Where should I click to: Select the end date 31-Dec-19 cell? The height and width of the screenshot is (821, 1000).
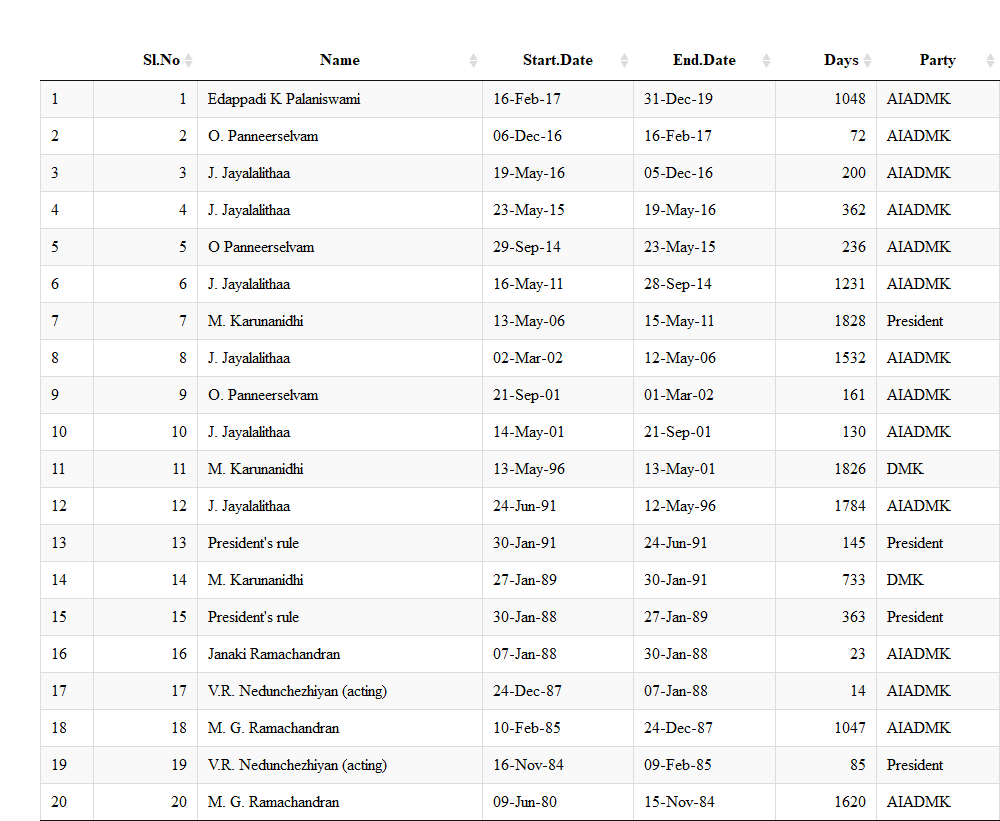coord(678,99)
